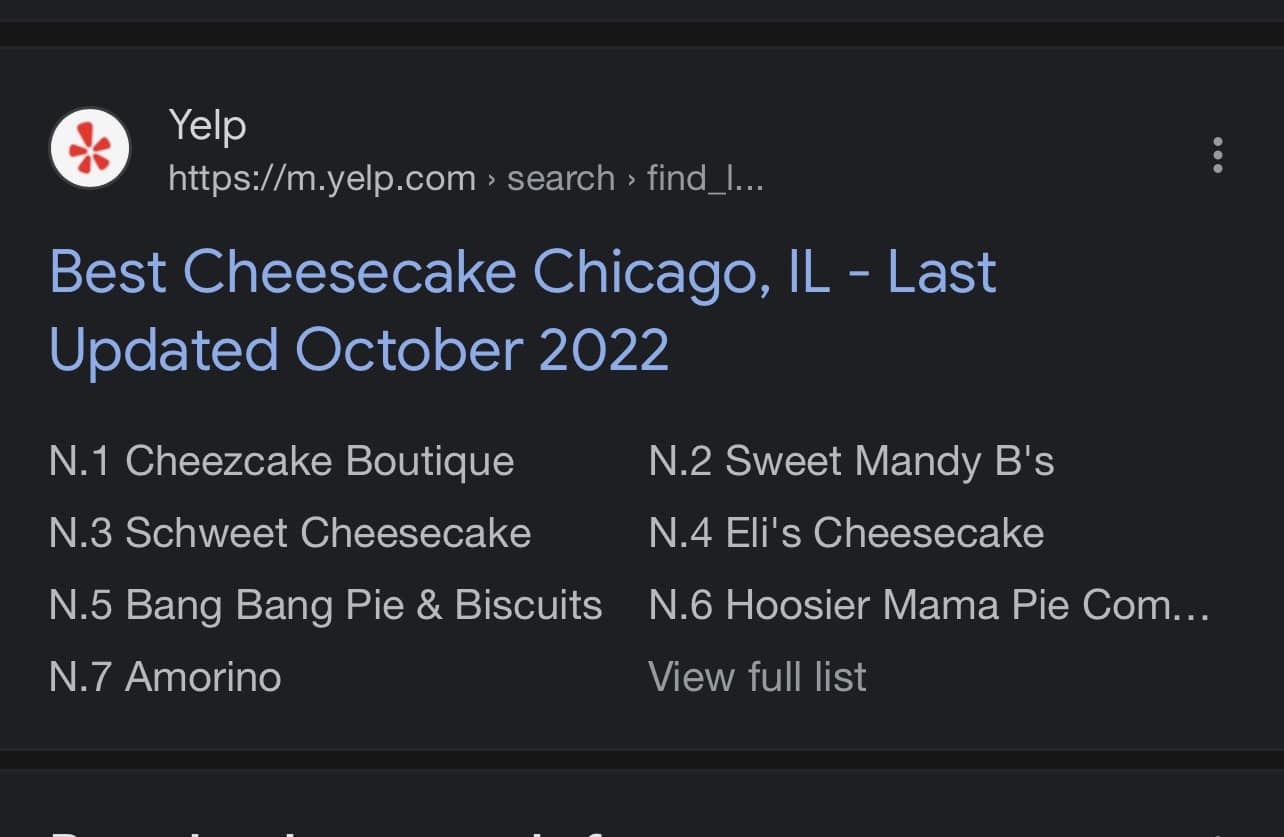
Task: Select N.3 Schweet Cheesecake
Action: [x=290, y=533]
